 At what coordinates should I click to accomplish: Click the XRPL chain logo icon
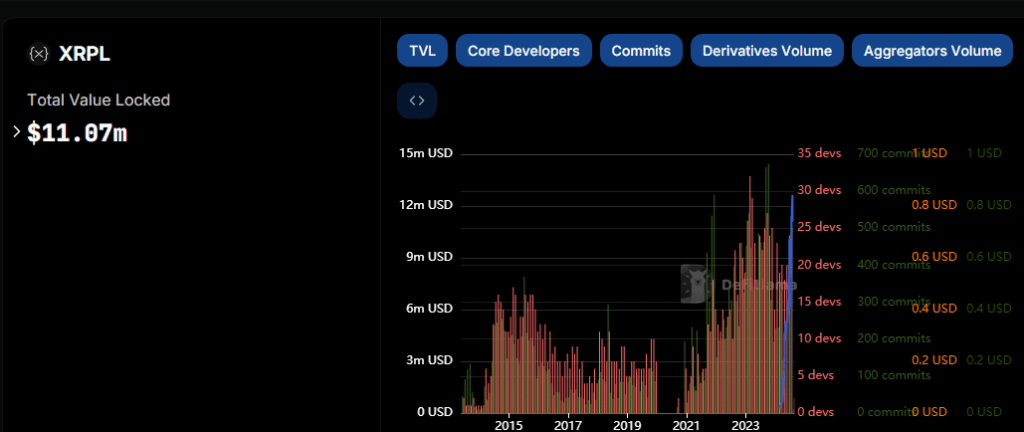(39, 54)
